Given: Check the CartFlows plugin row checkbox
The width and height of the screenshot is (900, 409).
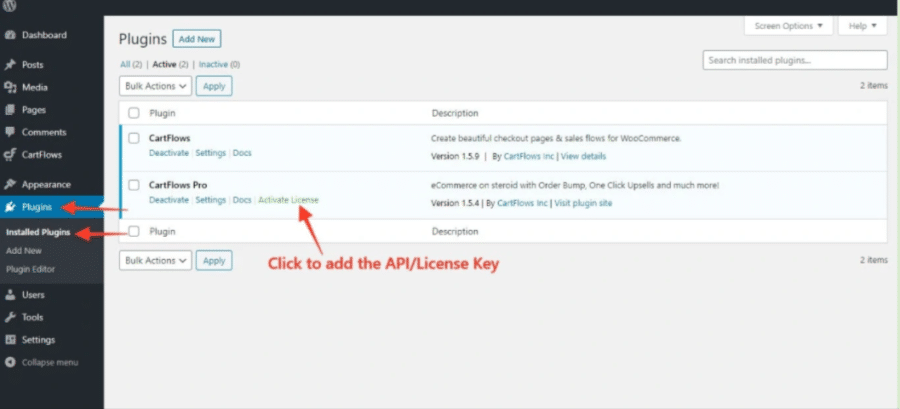Looking at the screenshot, I should coord(134,138).
